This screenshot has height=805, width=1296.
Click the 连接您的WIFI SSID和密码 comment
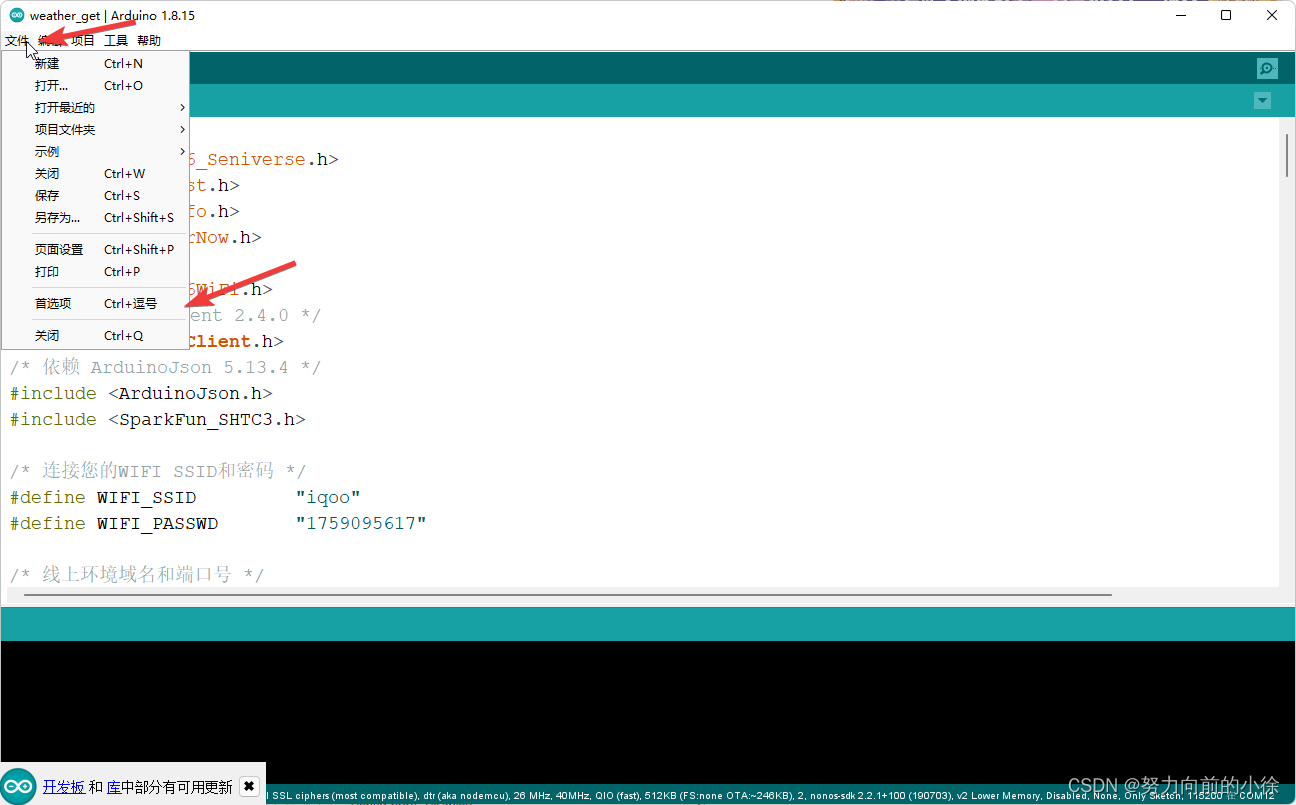[x=158, y=471]
